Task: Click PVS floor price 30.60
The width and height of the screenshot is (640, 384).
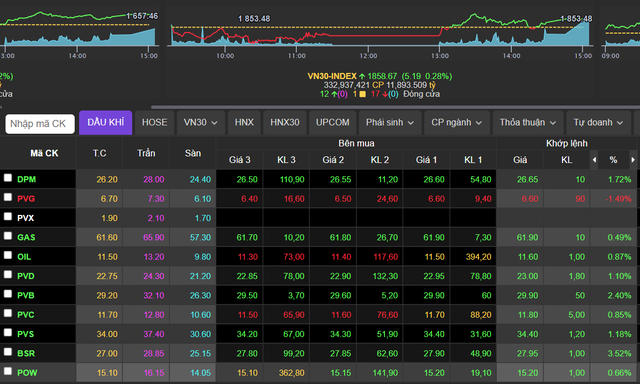Action: point(200,334)
